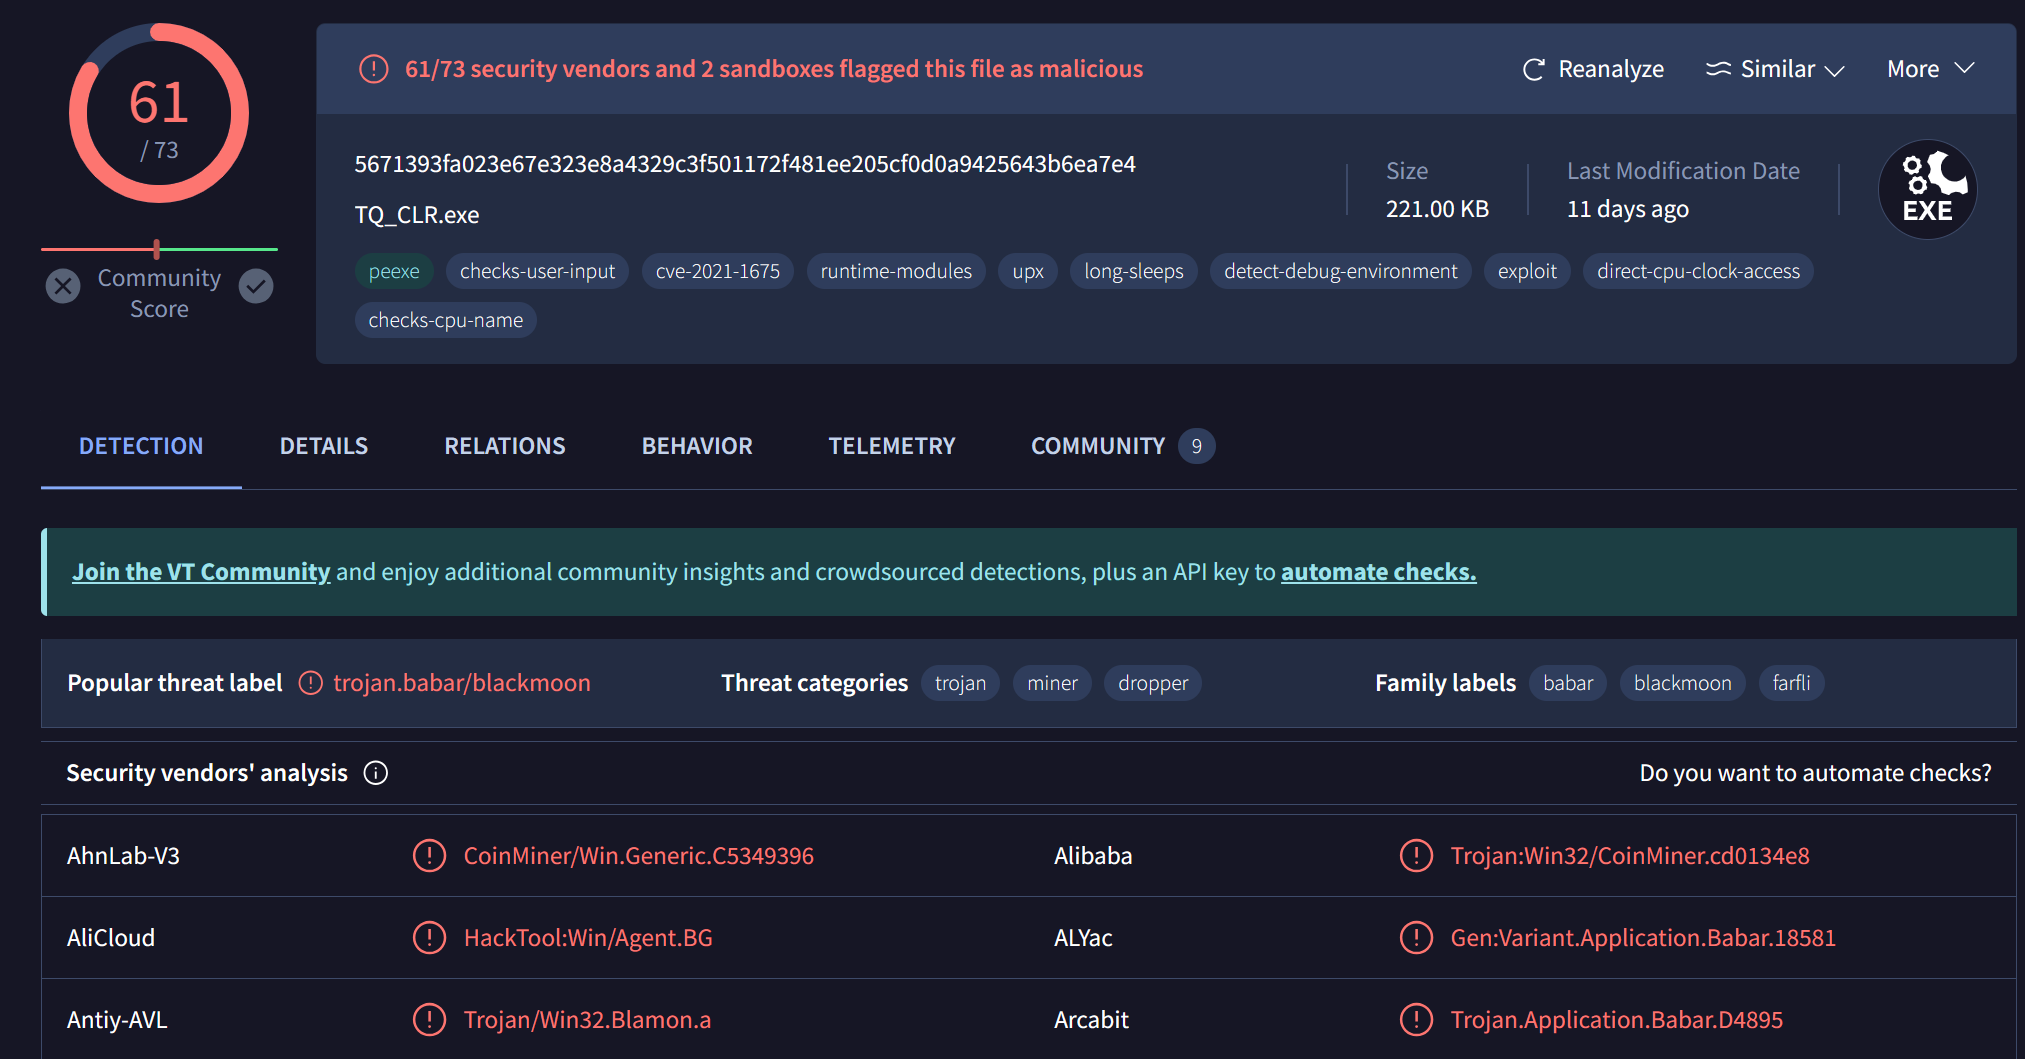Open the Similar dropdown chevron

click(1834, 70)
